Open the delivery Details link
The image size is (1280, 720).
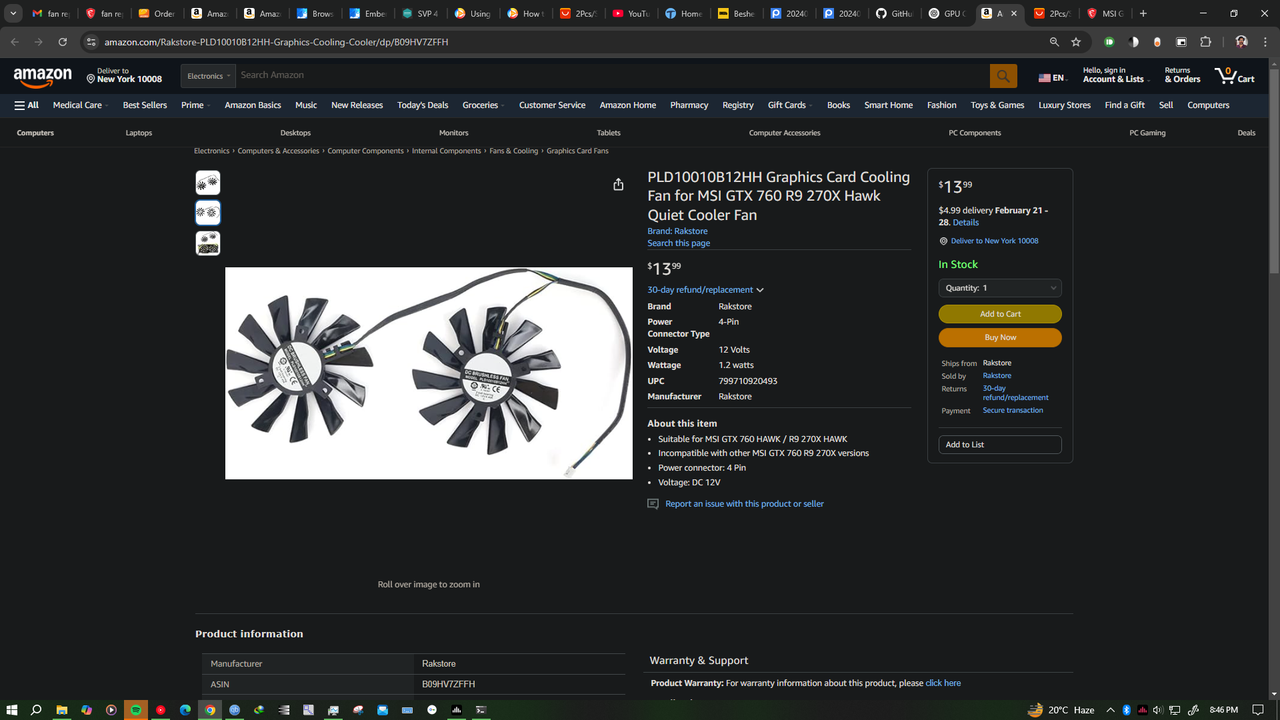pos(966,223)
